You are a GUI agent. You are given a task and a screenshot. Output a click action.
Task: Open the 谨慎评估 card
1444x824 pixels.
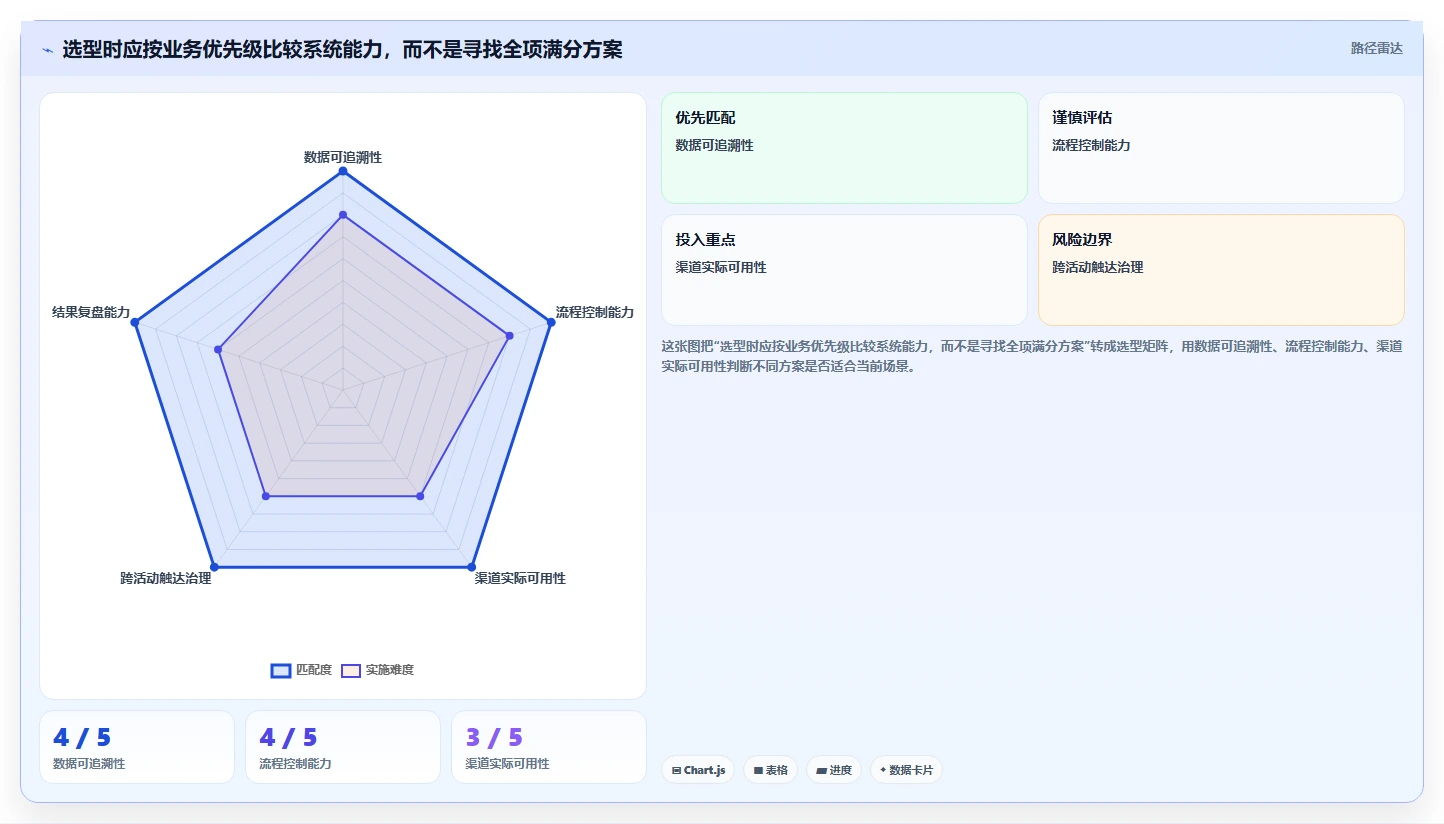[1221, 148]
